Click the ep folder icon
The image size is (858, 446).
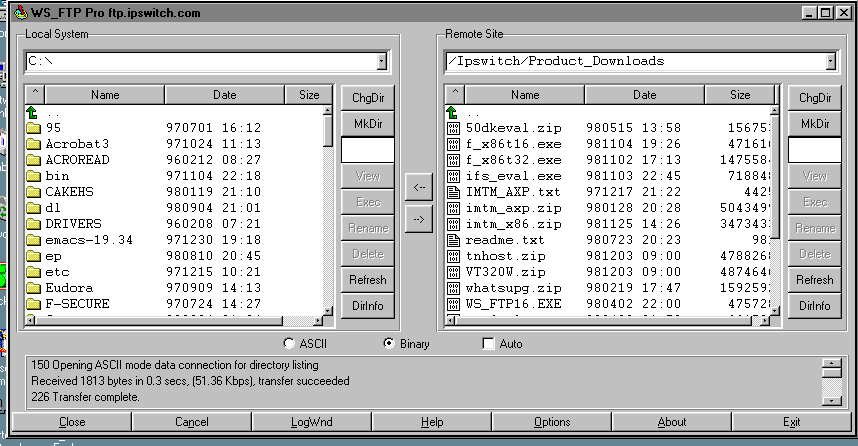33,256
